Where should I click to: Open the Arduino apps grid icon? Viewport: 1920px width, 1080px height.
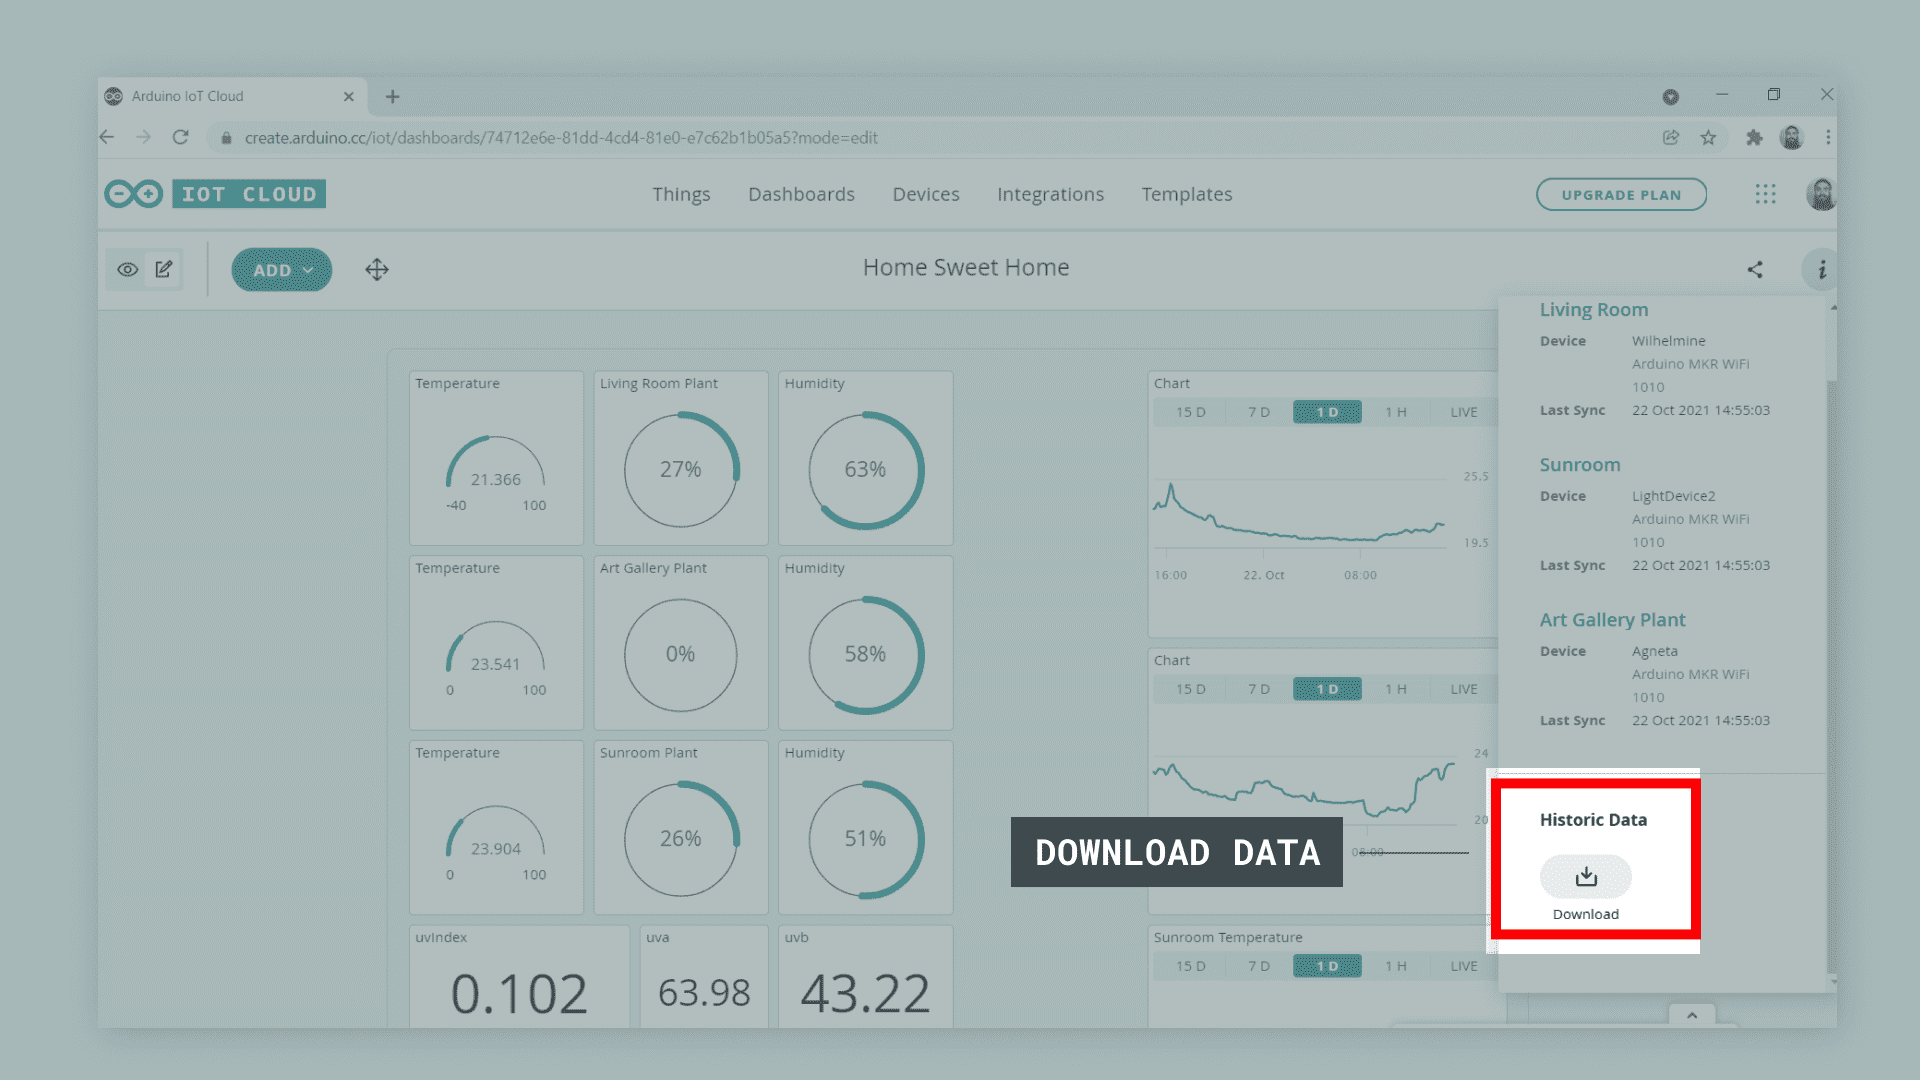tap(1765, 194)
